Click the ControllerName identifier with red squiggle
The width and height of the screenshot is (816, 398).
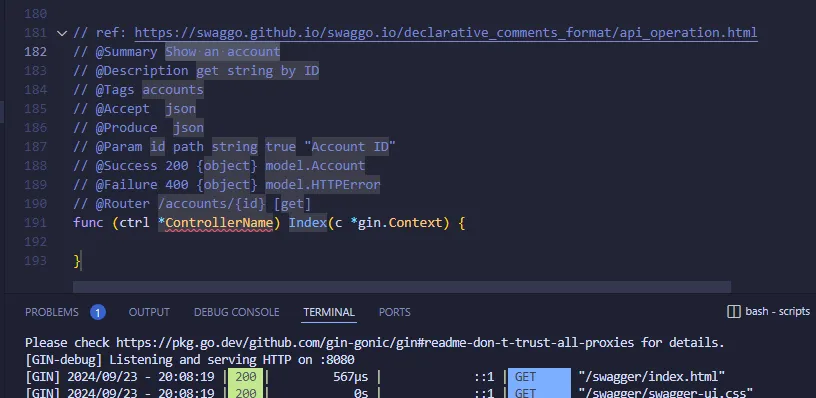point(219,223)
